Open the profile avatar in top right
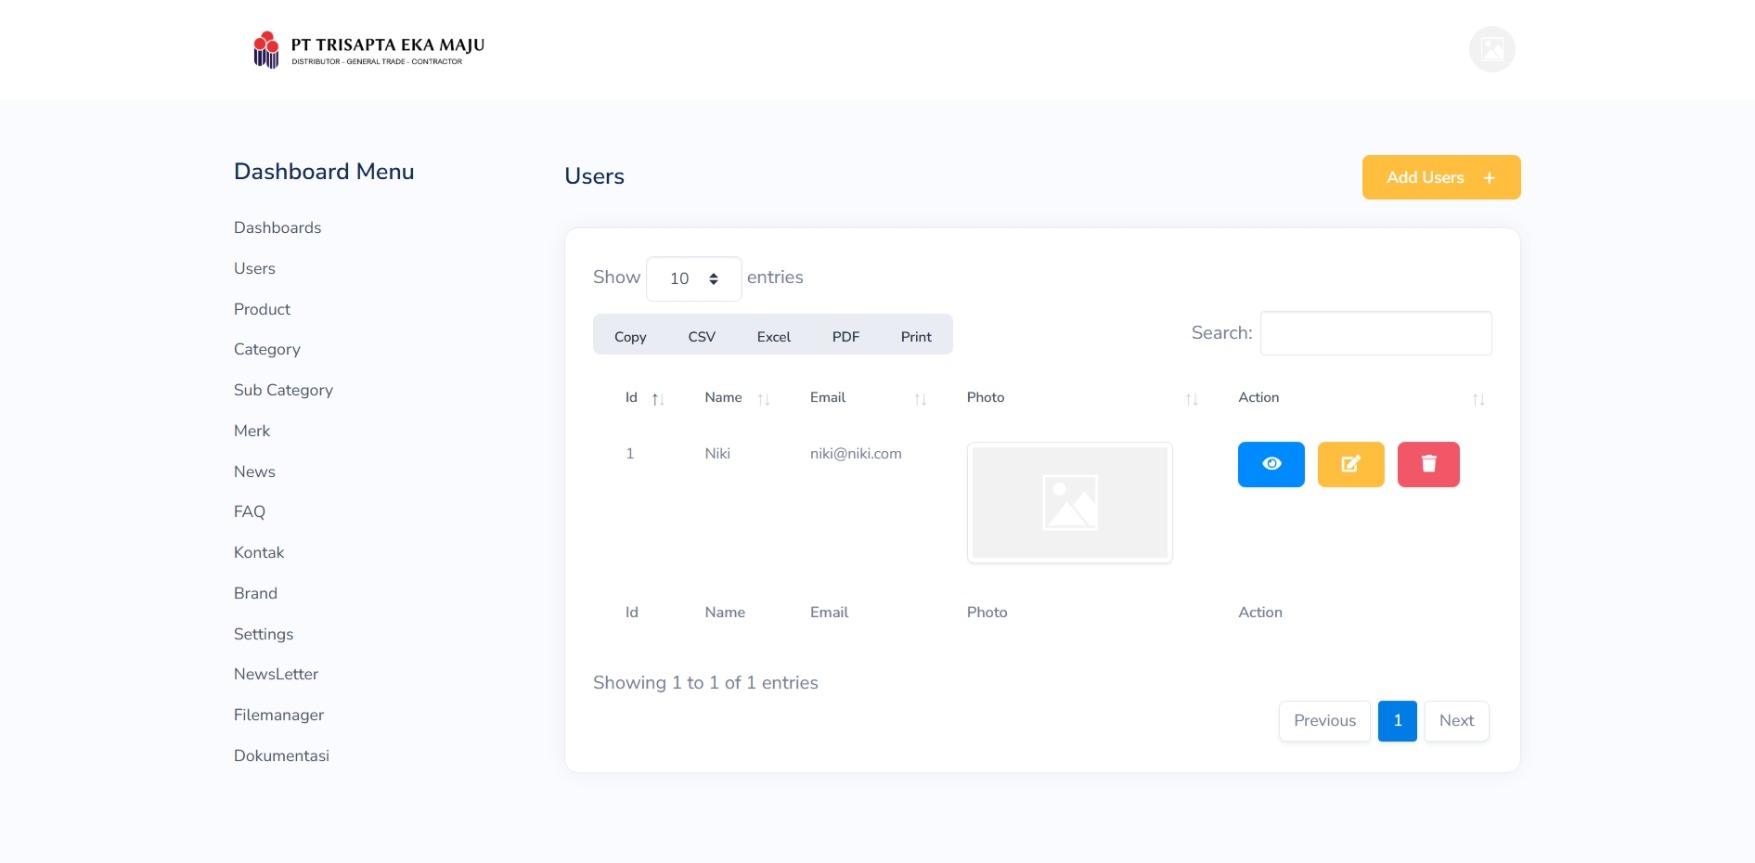This screenshot has width=1755, height=863. point(1491,50)
